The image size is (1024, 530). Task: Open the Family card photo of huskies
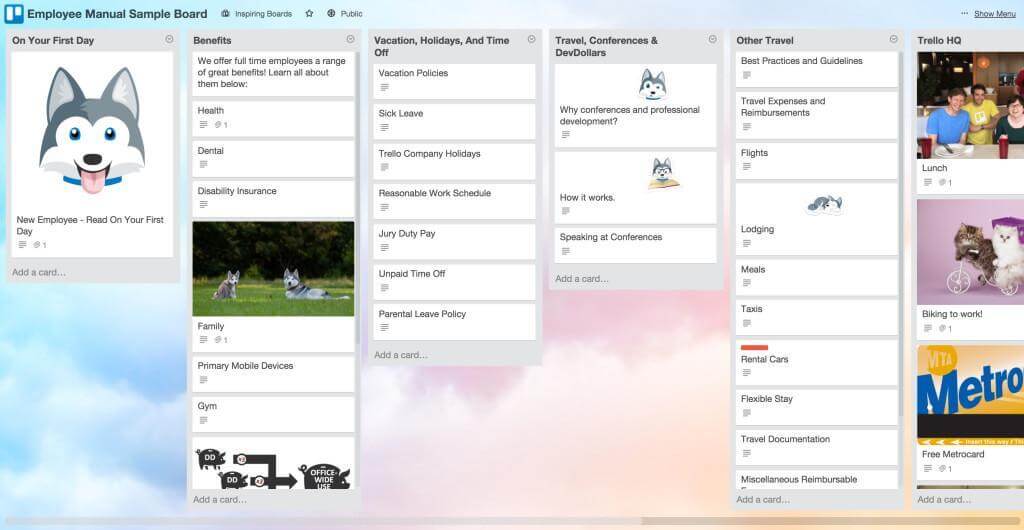(x=273, y=269)
